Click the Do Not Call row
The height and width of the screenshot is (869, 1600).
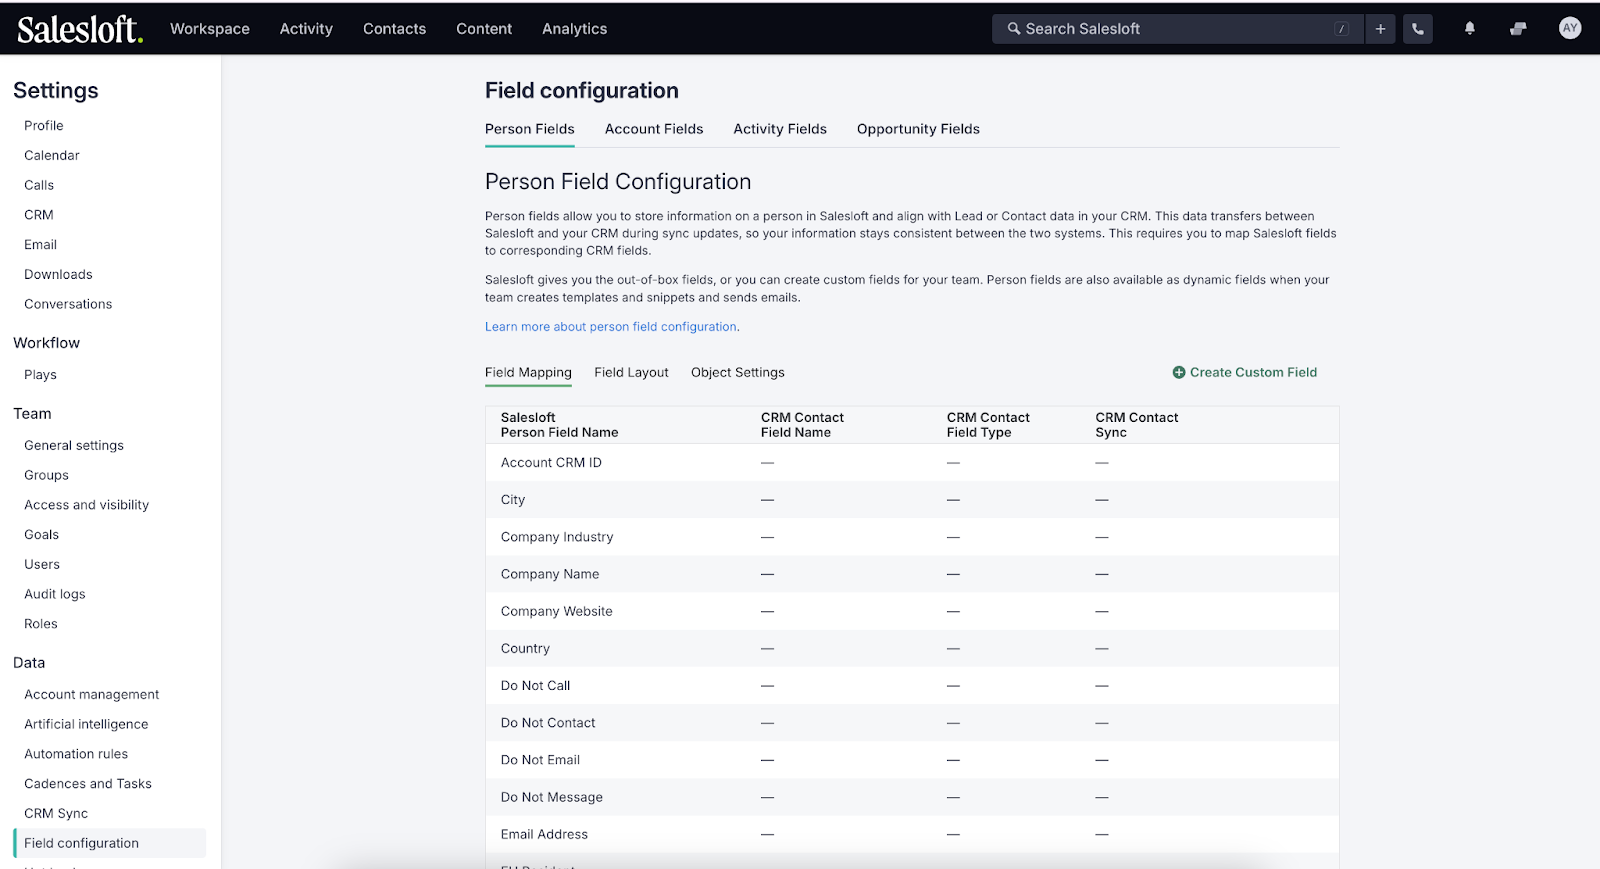point(912,686)
